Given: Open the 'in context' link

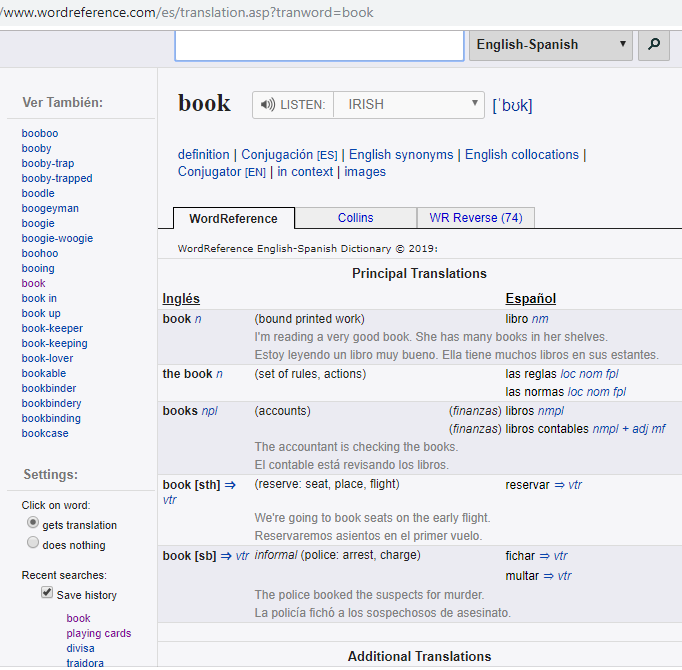Looking at the screenshot, I should click(305, 171).
